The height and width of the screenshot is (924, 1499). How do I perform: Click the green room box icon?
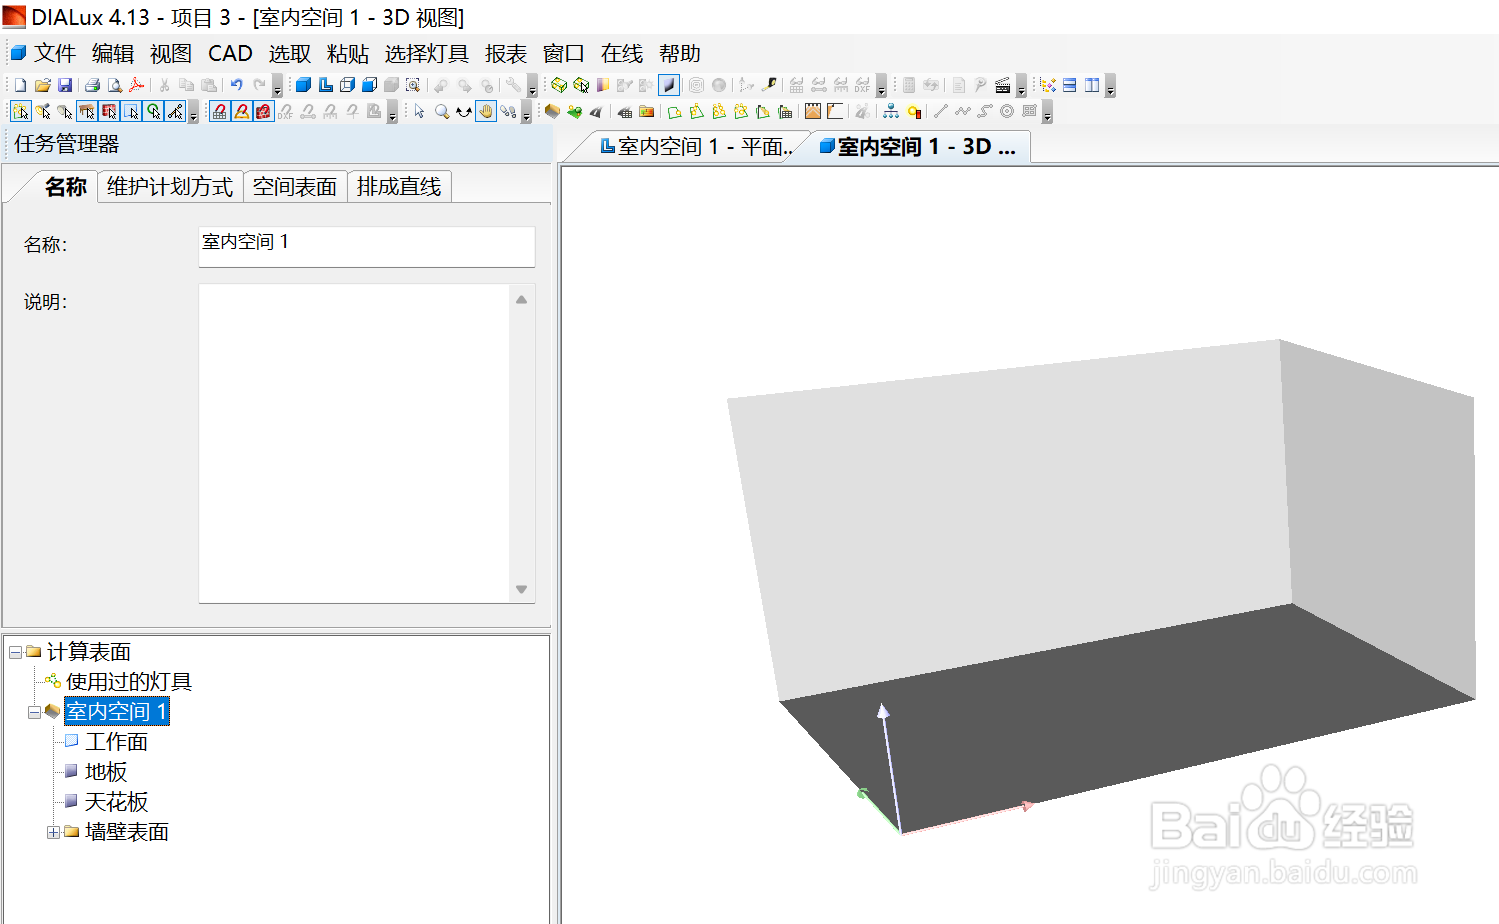[559, 85]
